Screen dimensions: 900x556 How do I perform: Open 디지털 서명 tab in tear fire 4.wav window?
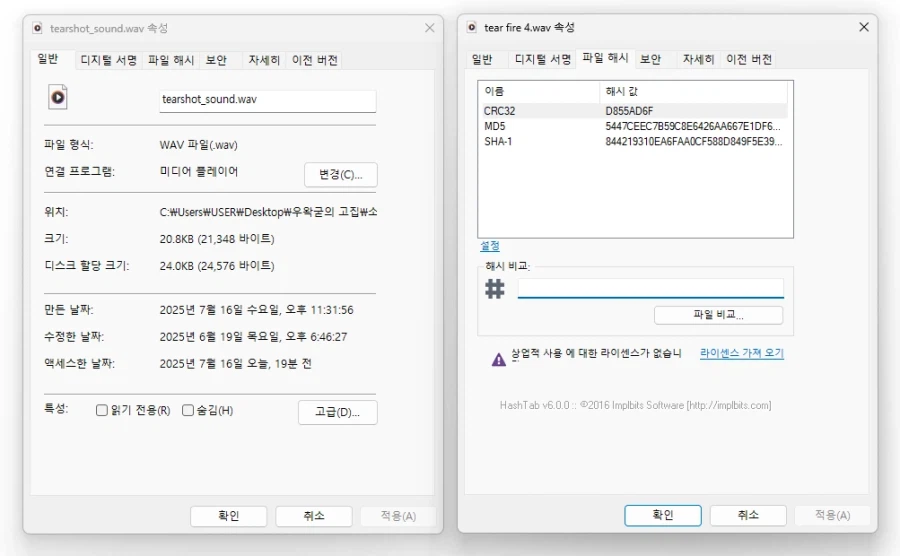tap(543, 59)
